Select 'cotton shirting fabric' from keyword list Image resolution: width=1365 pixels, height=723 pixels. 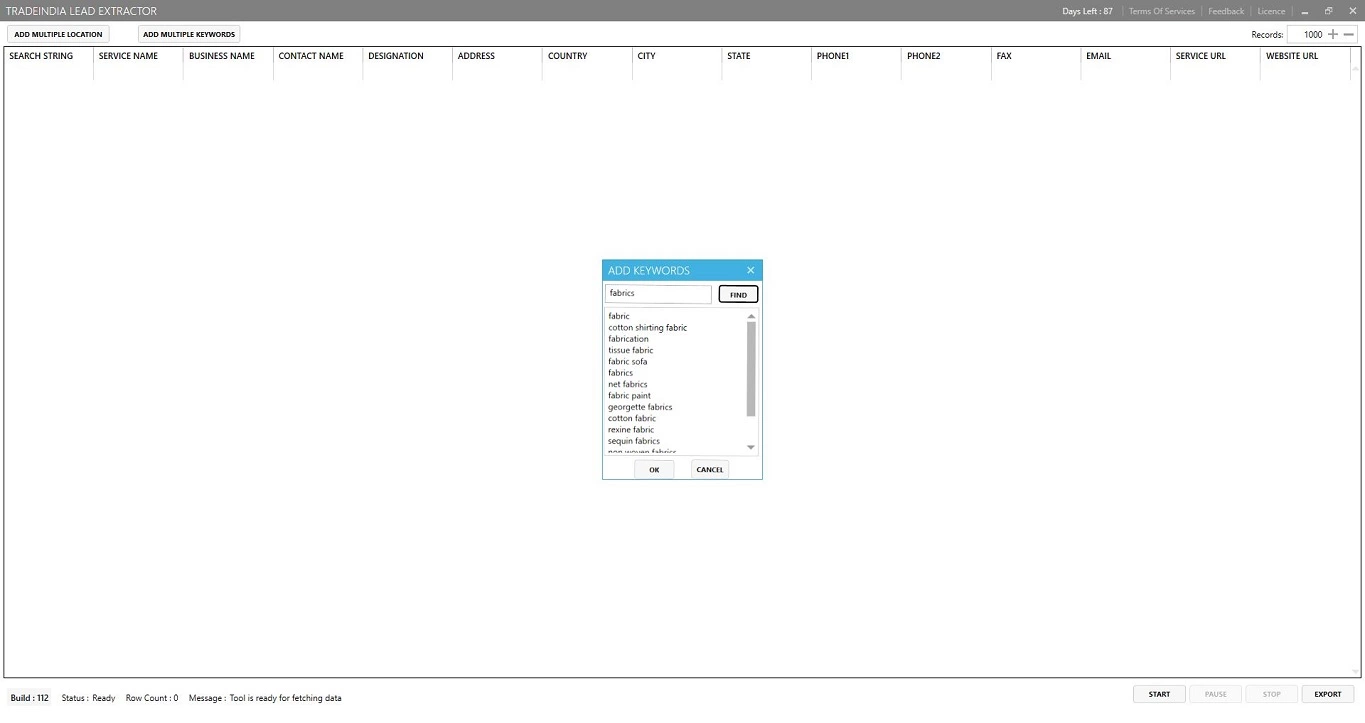coord(647,328)
